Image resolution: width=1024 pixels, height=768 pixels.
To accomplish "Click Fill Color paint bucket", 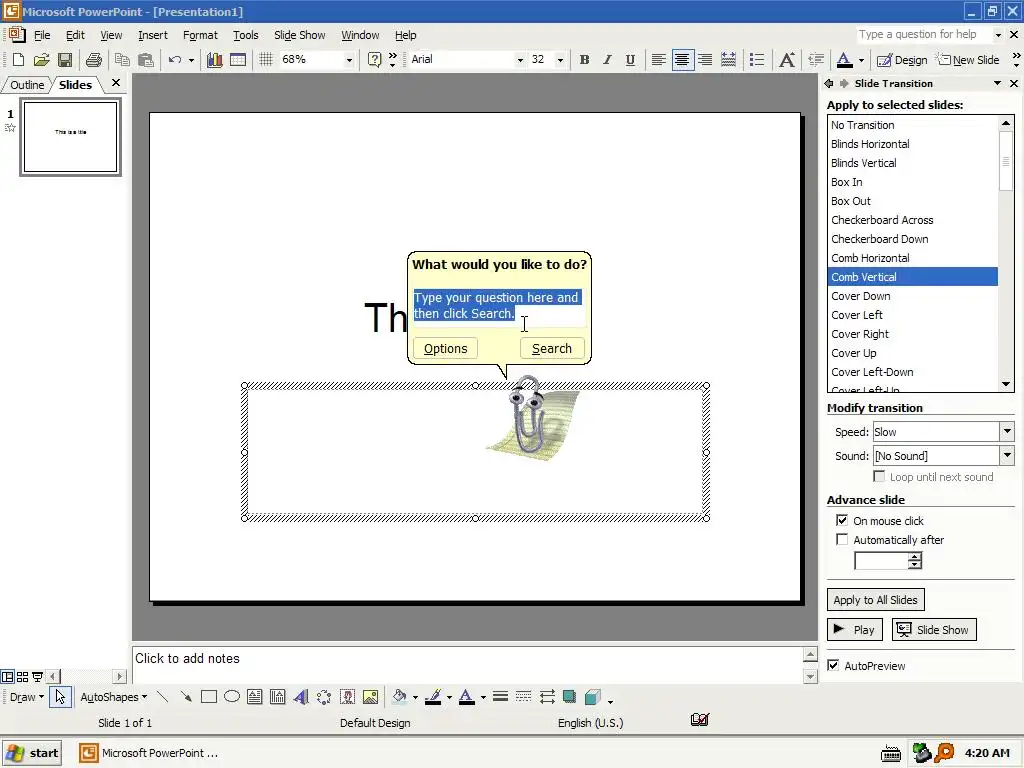I will (x=400, y=697).
